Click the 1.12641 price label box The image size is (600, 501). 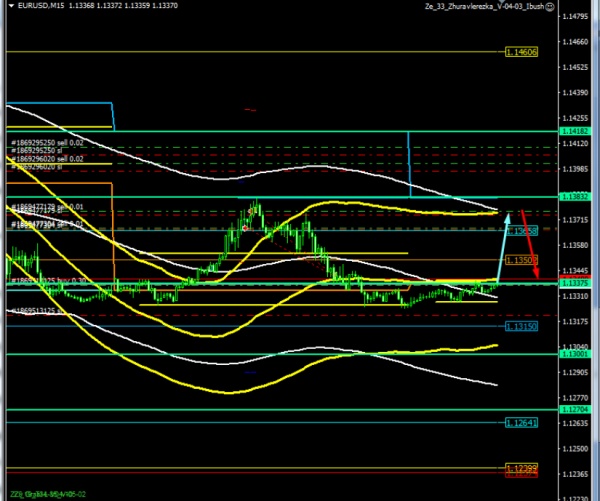click(x=522, y=422)
